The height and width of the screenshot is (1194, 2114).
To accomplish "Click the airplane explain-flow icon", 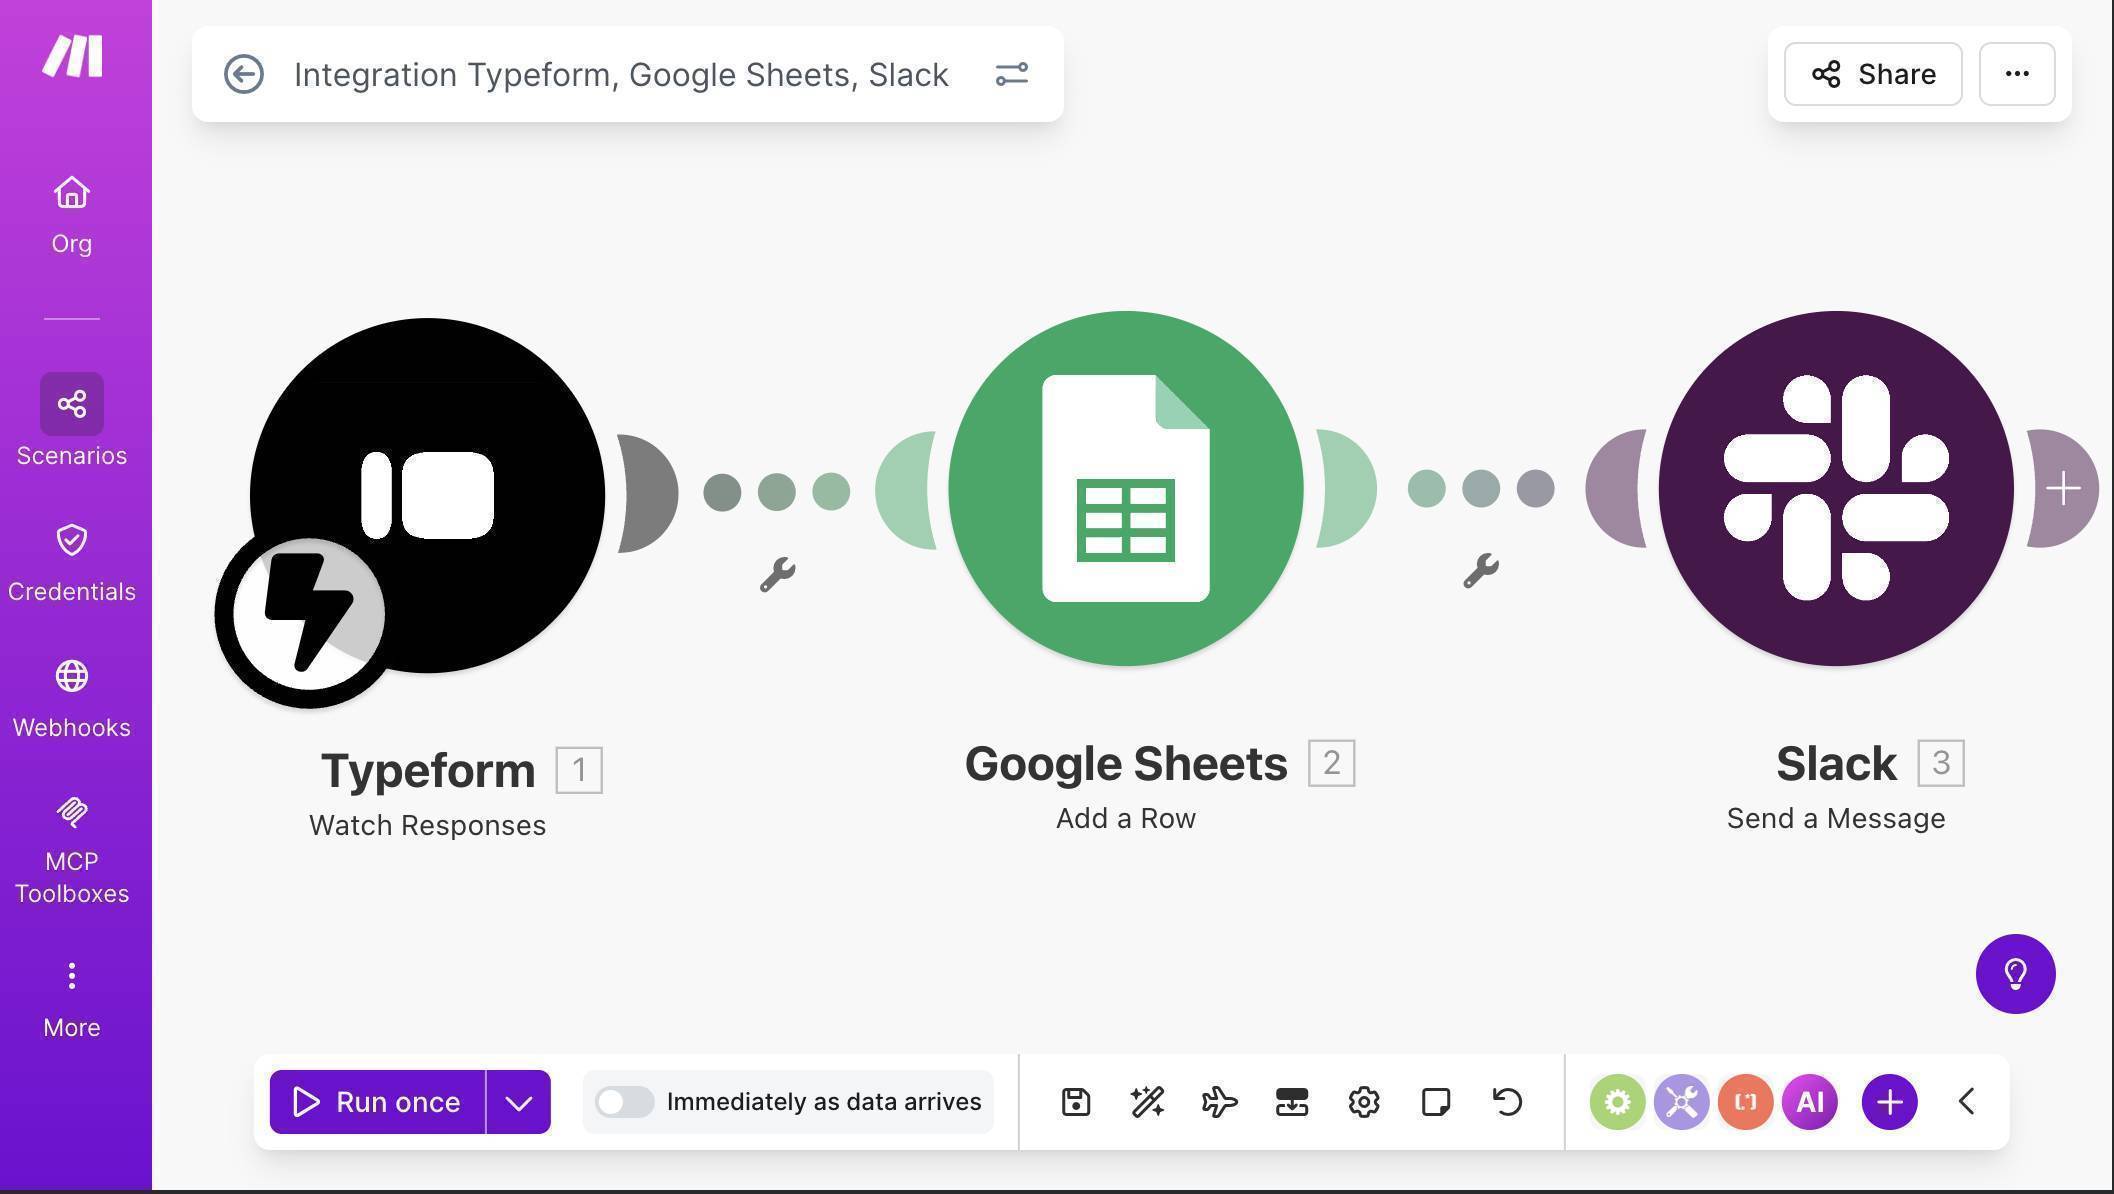I will click(x=1219, y=1102).
